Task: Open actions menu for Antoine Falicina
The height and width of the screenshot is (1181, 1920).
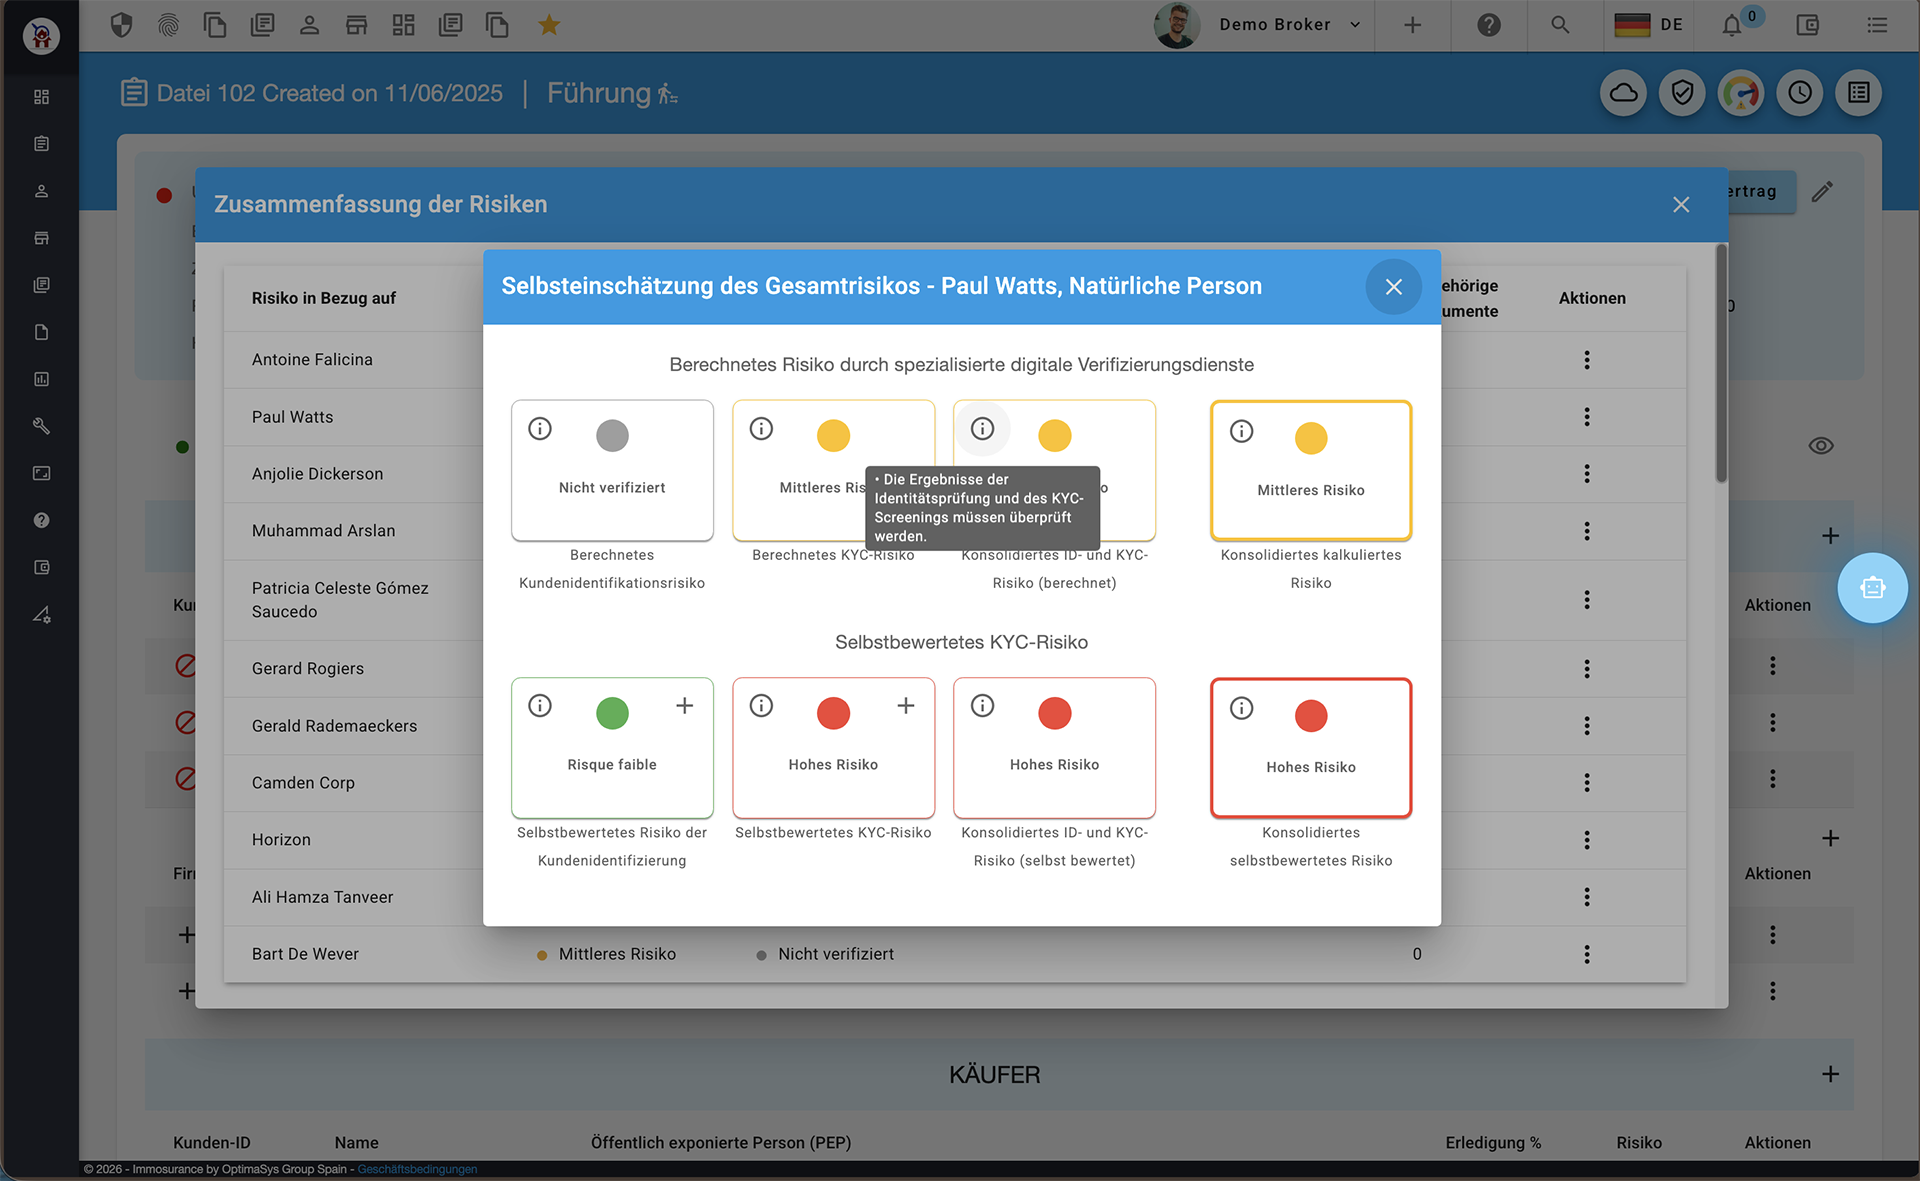Action: [x=1587, y=360]
